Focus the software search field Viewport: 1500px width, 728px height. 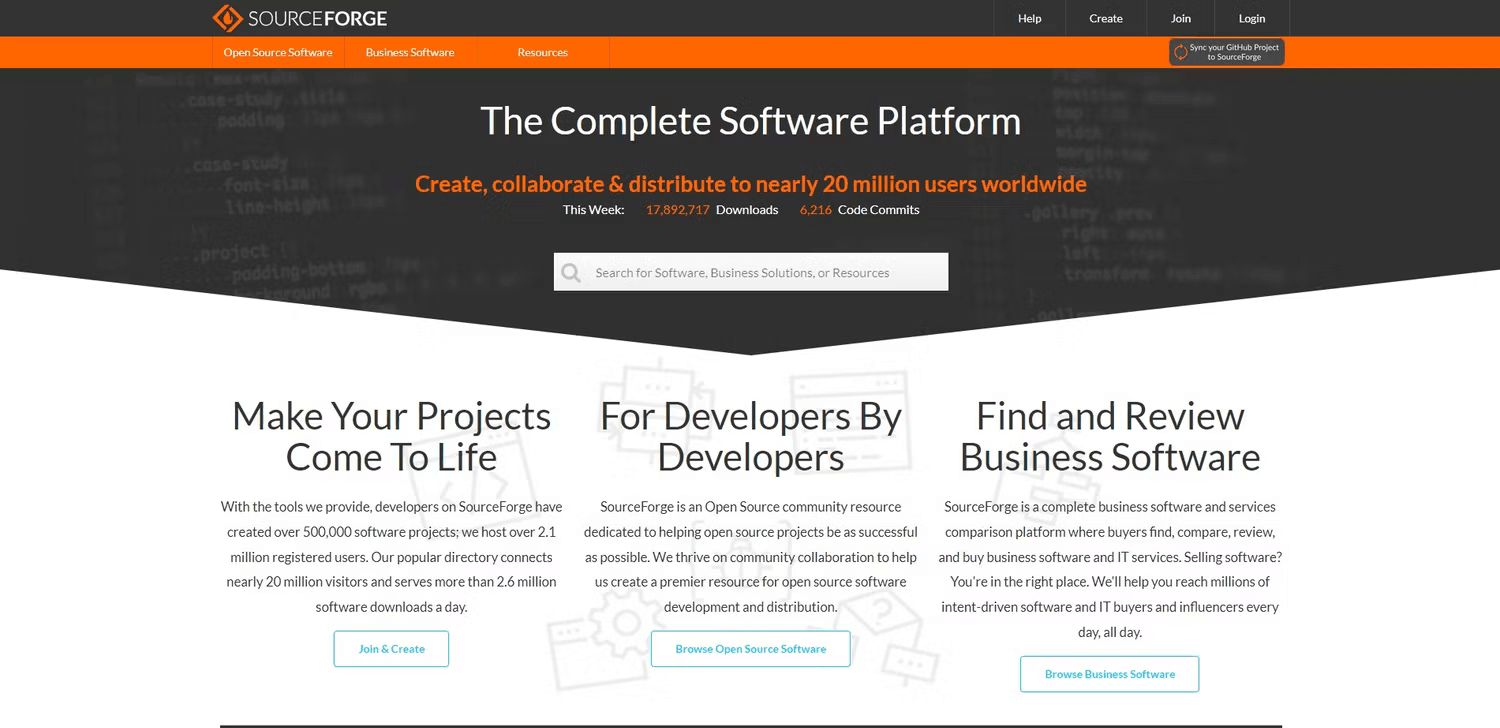point(751,272)
